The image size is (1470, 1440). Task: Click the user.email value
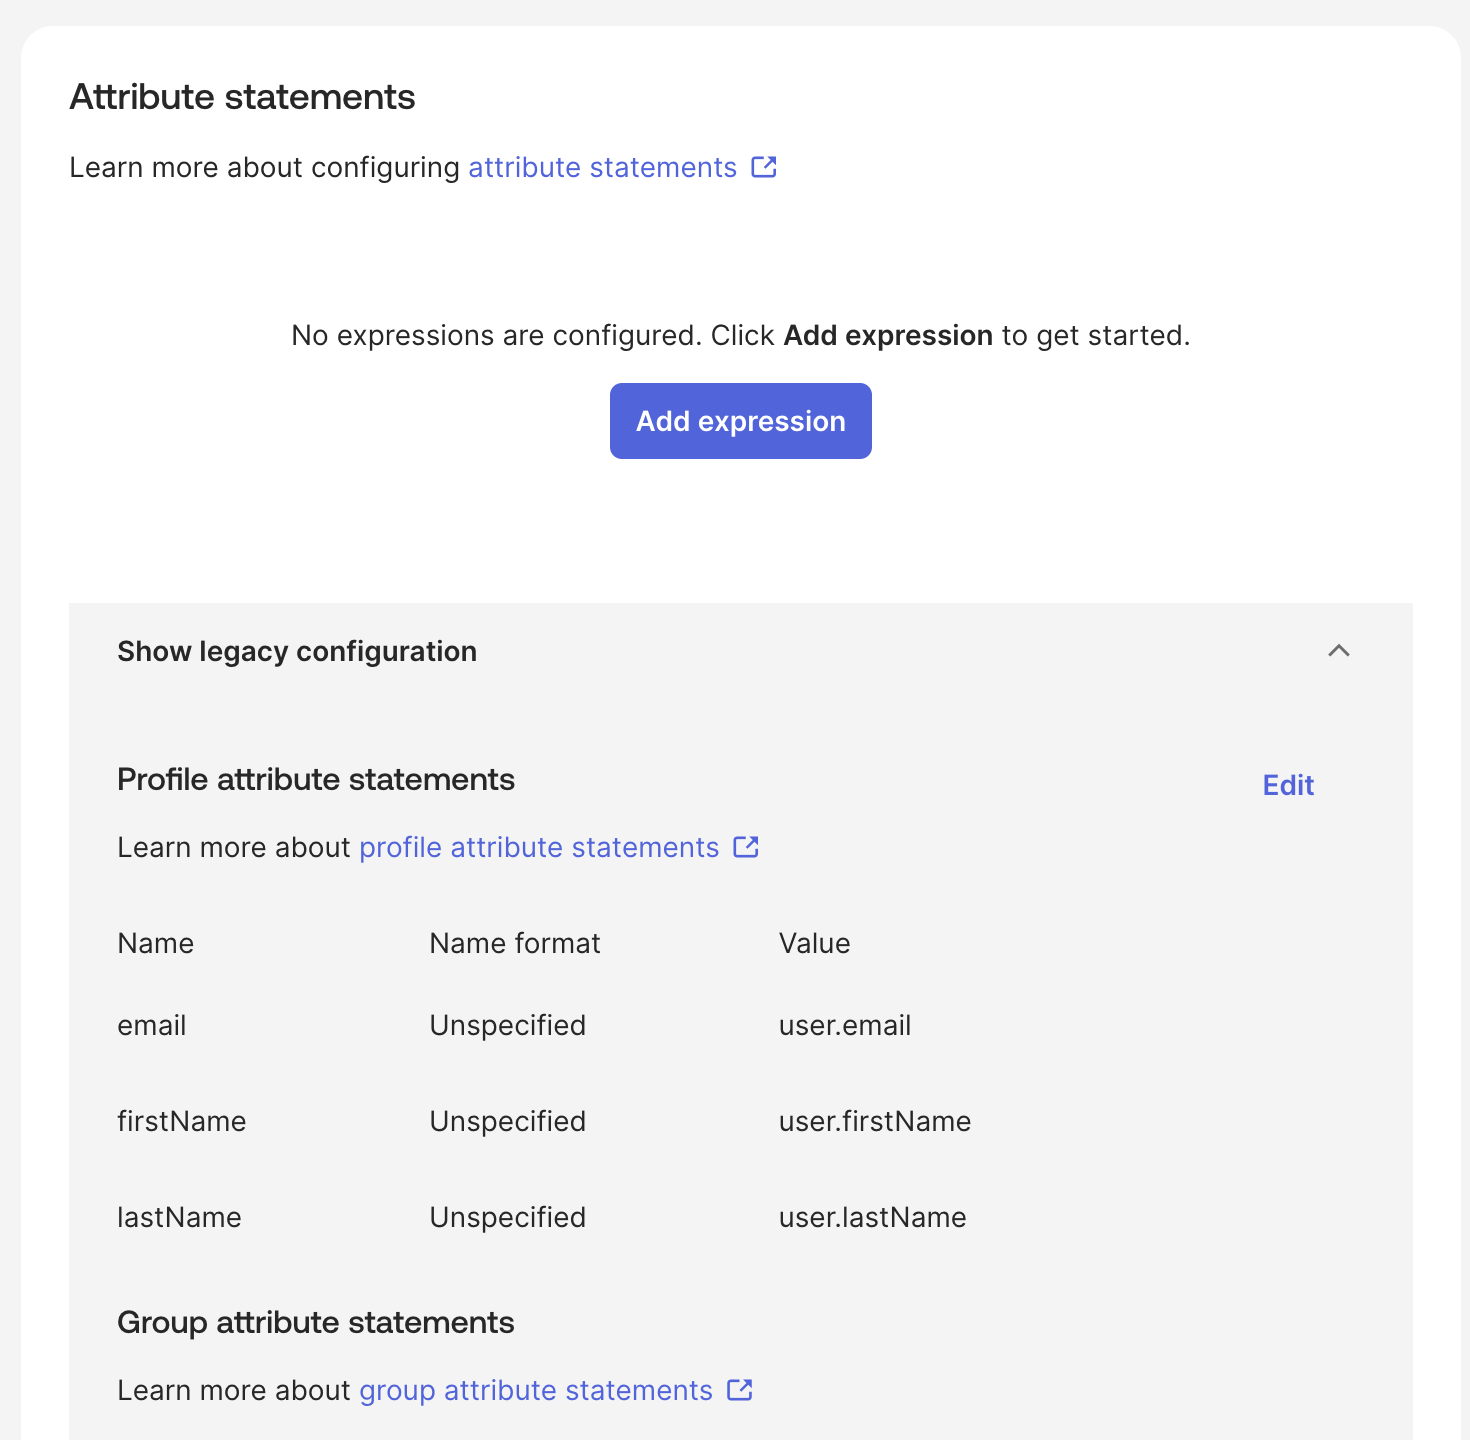coord(845,1026)
